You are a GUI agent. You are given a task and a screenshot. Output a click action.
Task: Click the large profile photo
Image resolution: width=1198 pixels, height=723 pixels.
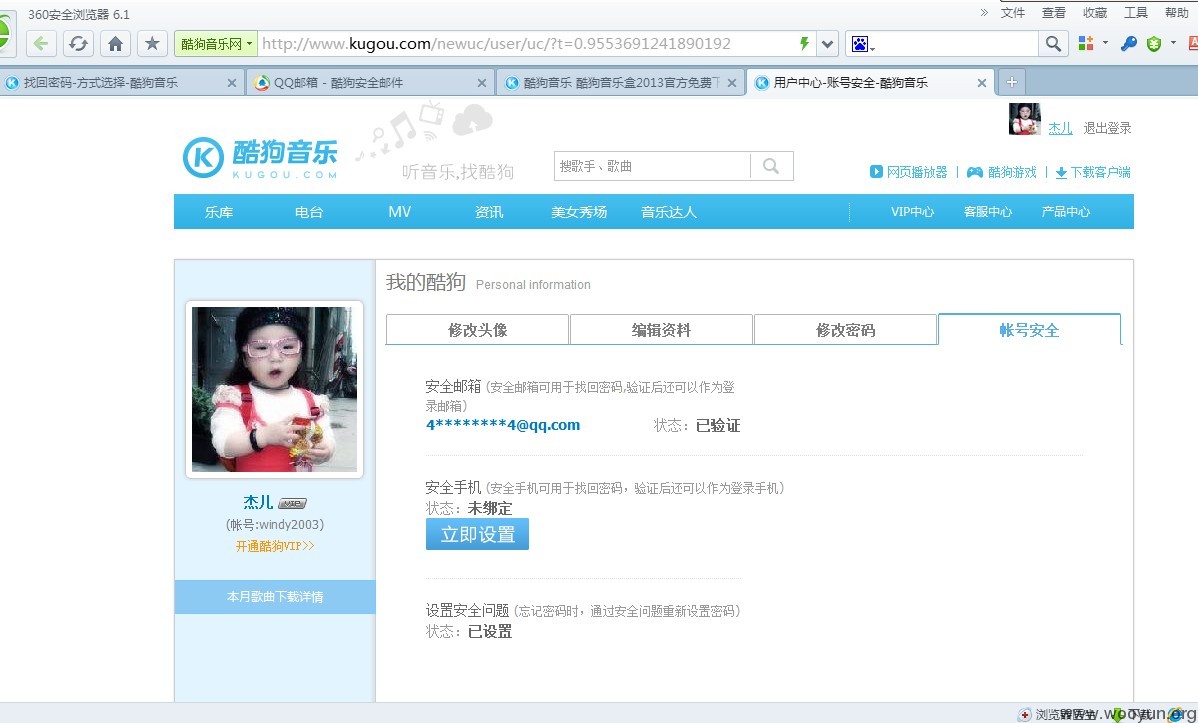[x=274, y=389]
